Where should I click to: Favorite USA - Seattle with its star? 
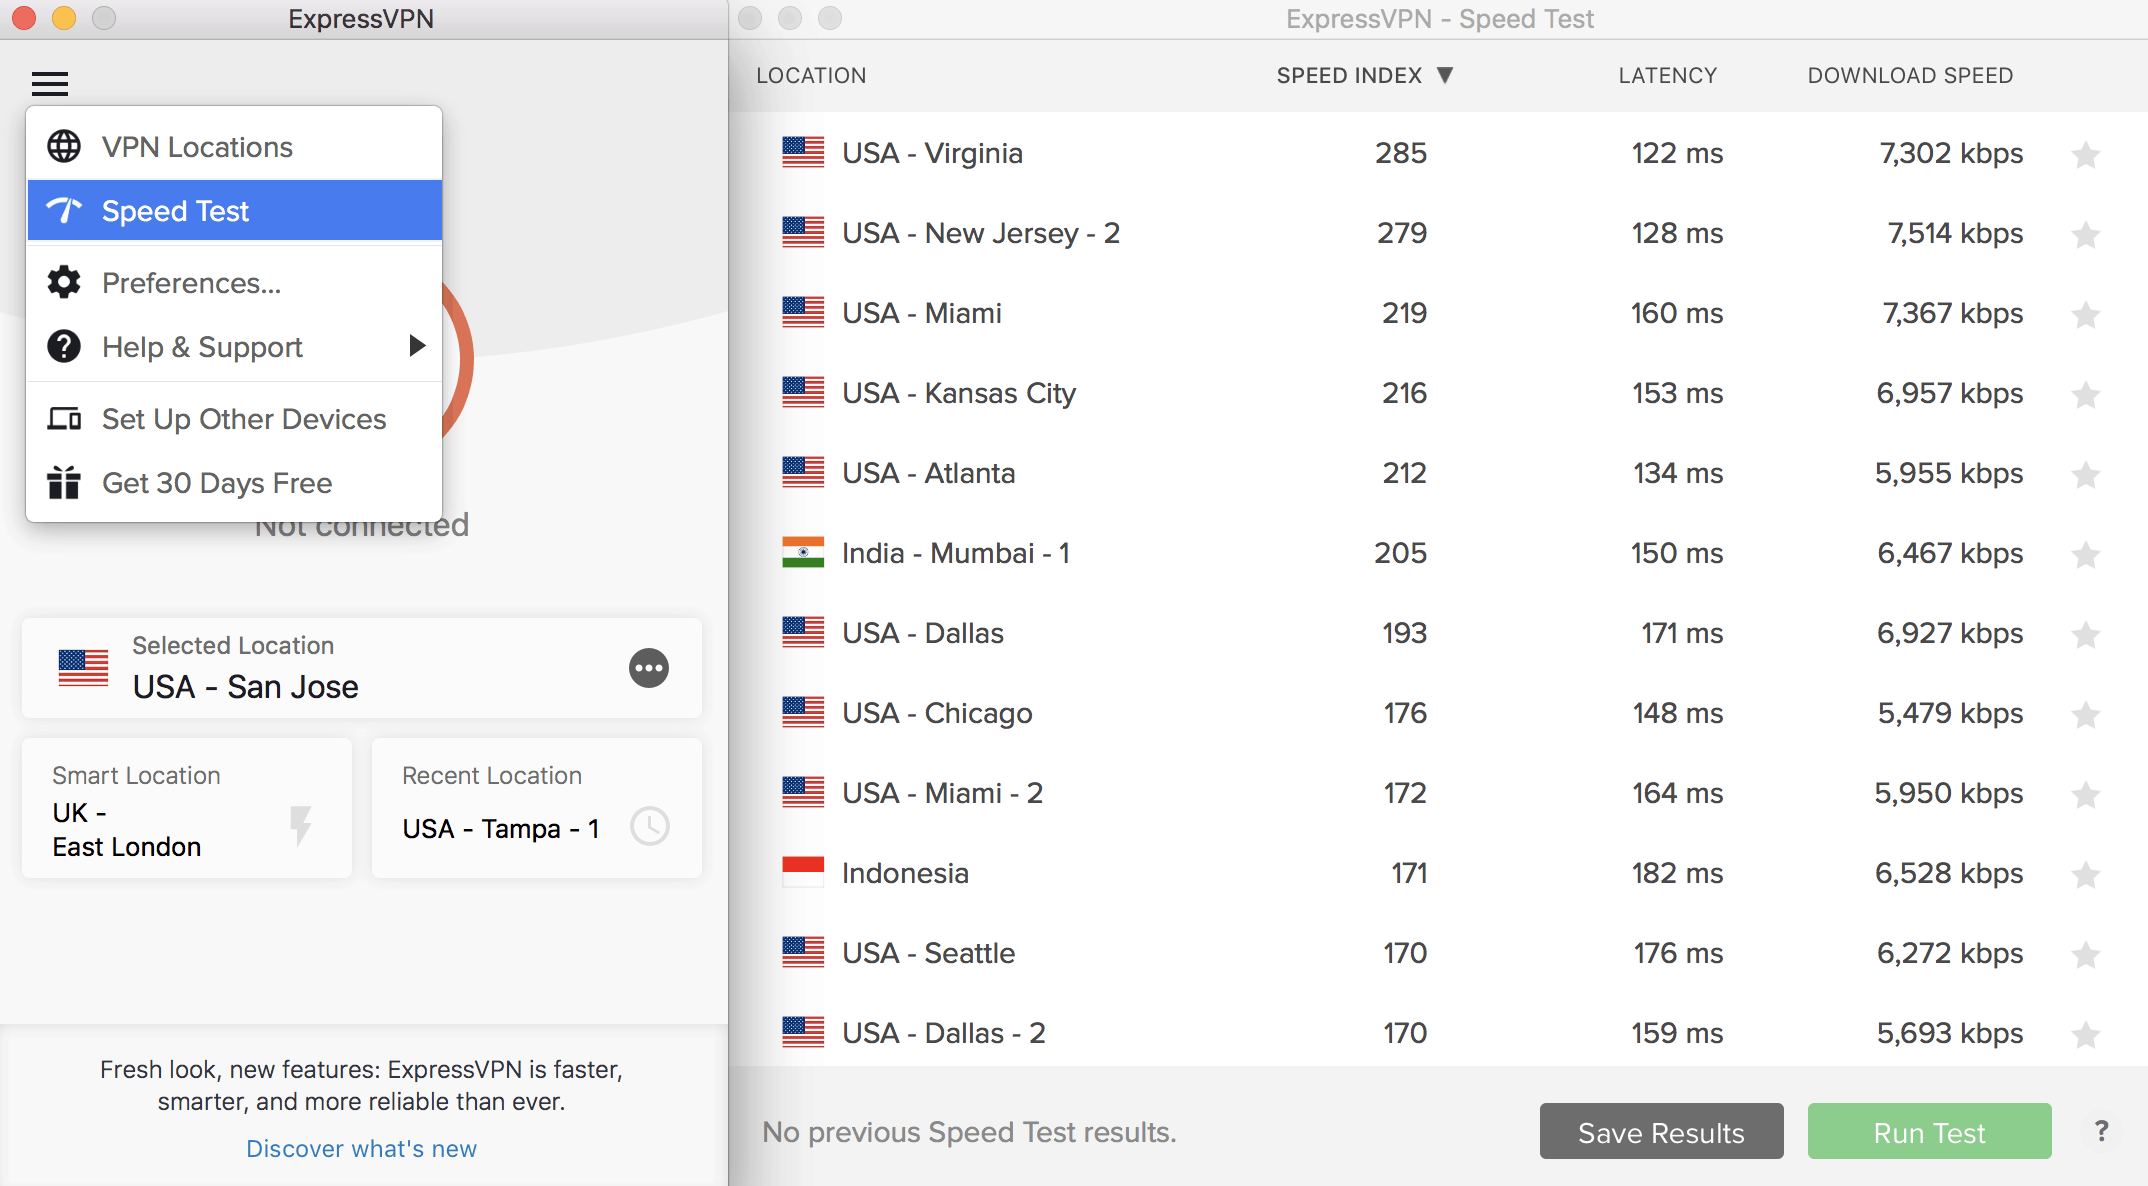point(2086,954)
